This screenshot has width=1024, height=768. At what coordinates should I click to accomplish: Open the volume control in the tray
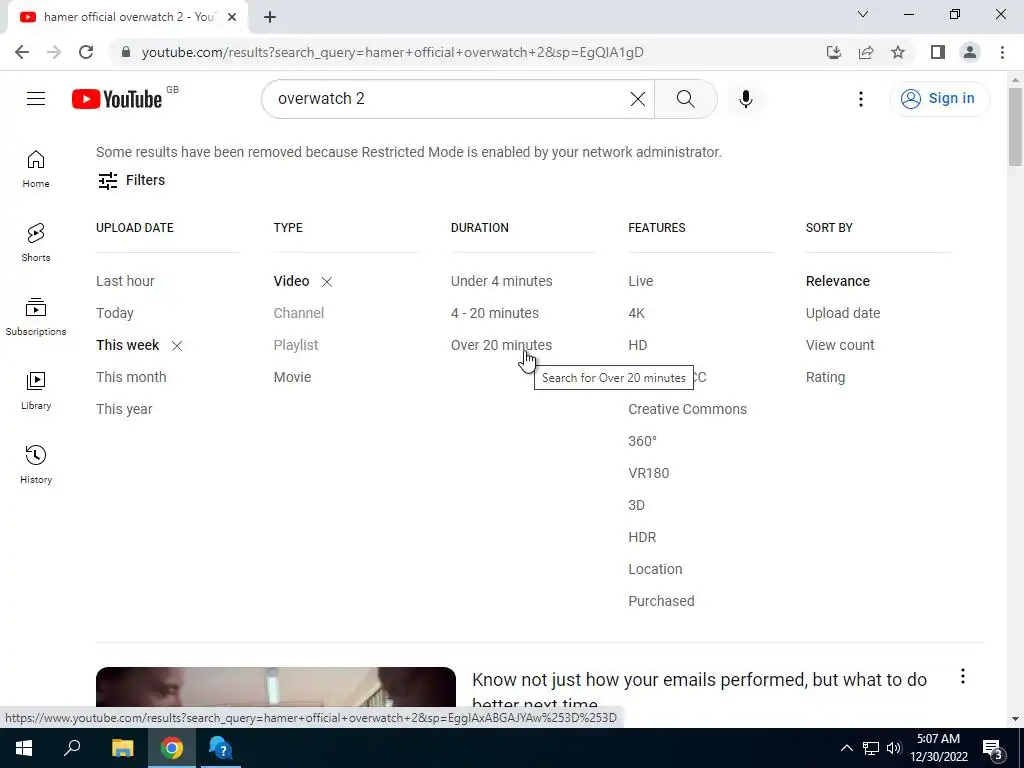[x=894, y=748]
